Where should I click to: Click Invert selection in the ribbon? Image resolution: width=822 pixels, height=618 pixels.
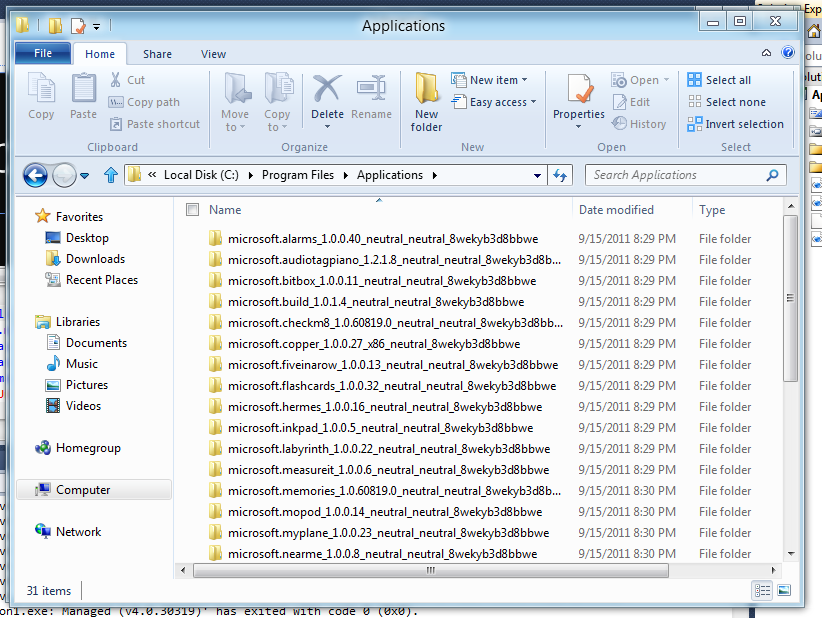[x=736, y=124]
